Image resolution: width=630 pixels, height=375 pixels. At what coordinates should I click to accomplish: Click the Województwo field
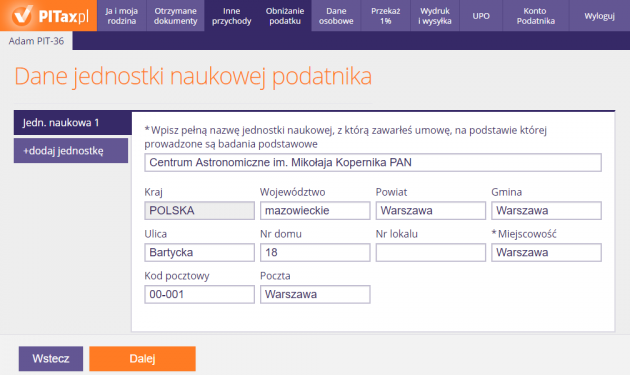point(315,211)
